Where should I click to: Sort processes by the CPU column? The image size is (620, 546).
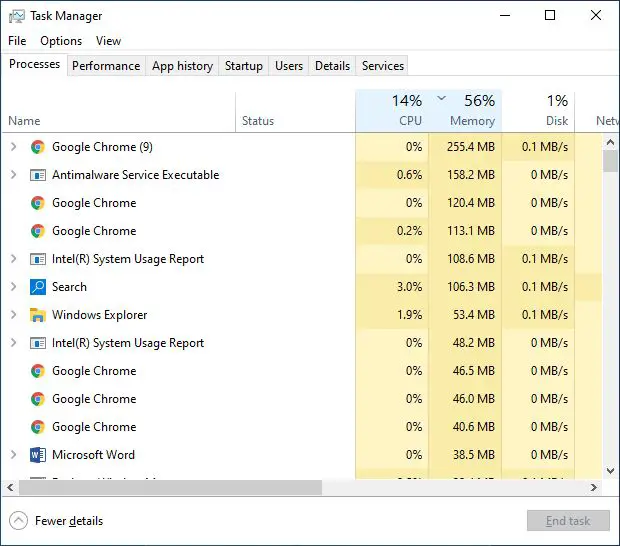coord(393,111)
